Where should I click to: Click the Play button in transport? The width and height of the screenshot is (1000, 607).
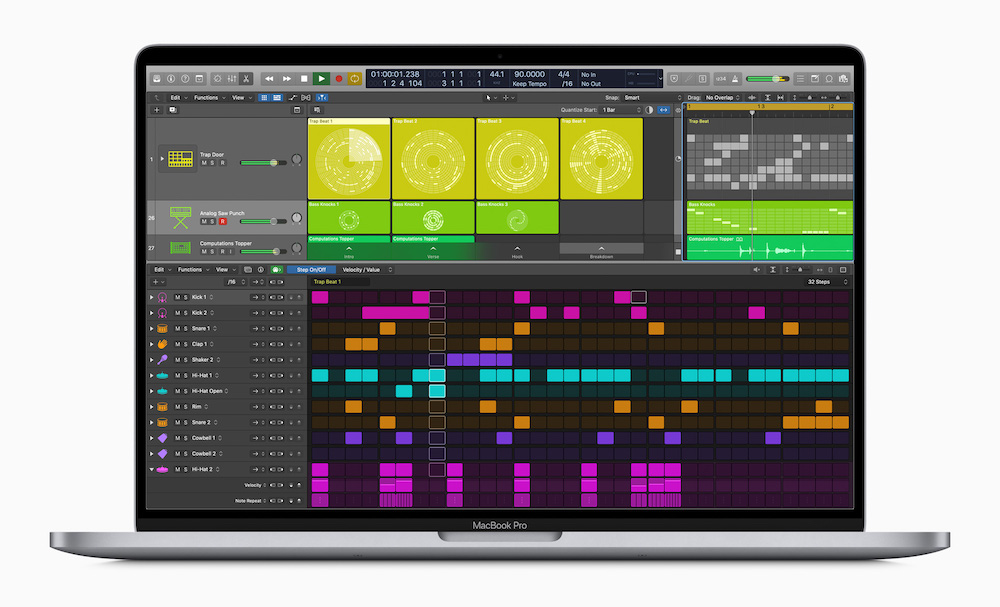coord(321,78)
